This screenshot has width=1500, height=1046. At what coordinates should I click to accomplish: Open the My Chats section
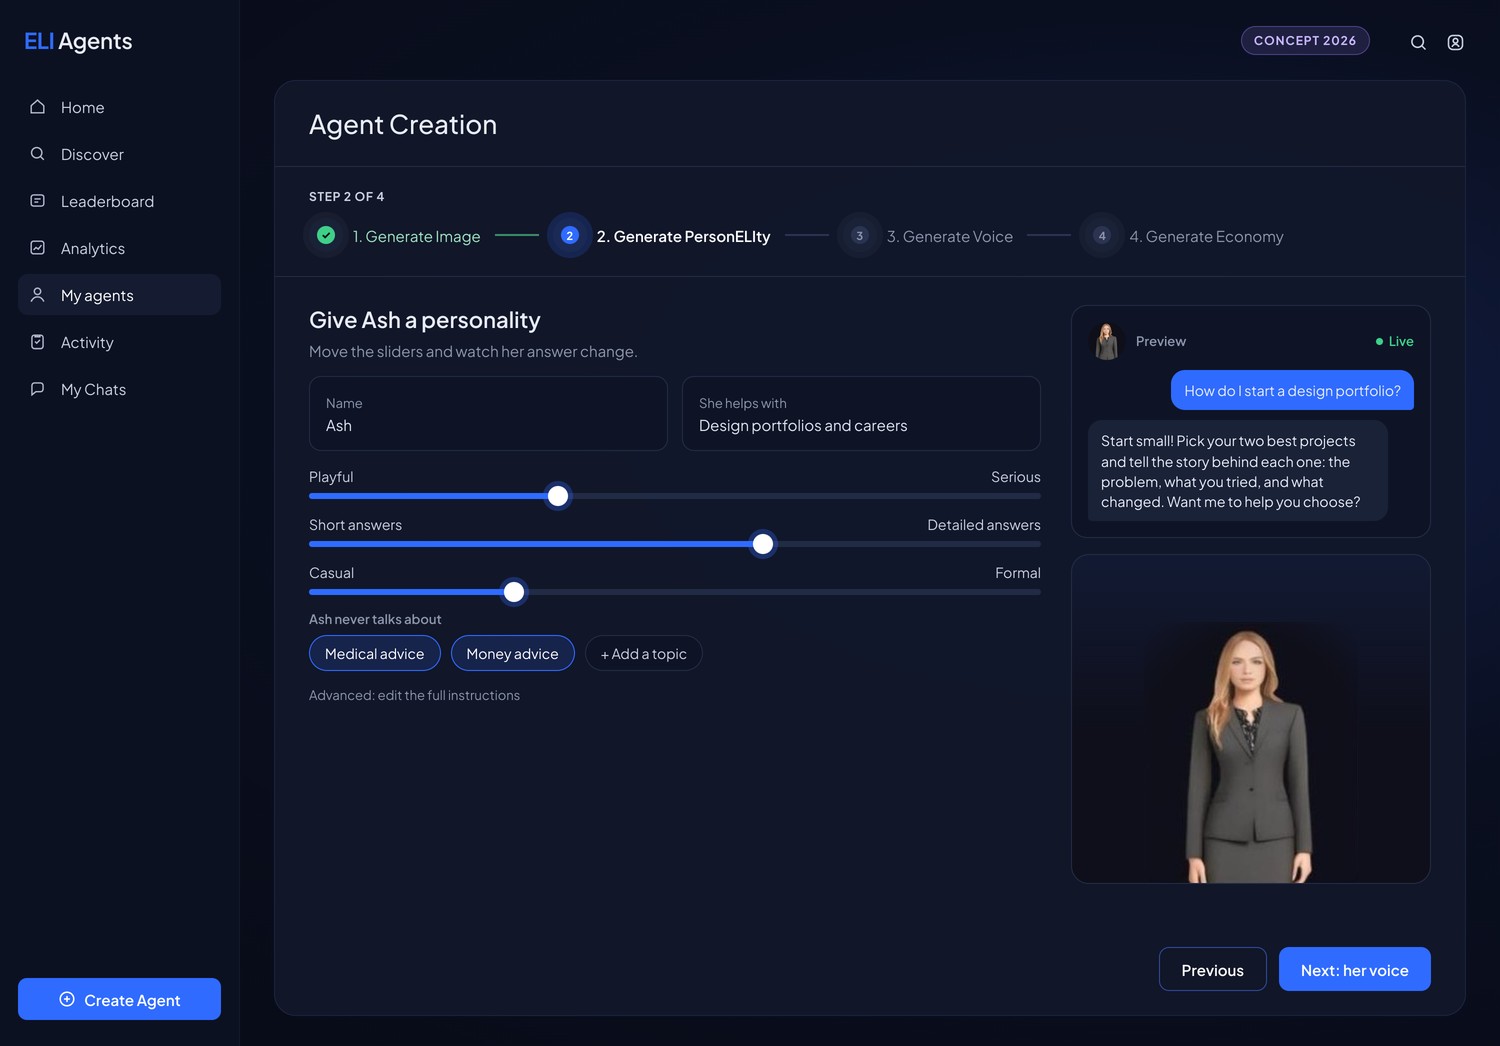point(120,389)
